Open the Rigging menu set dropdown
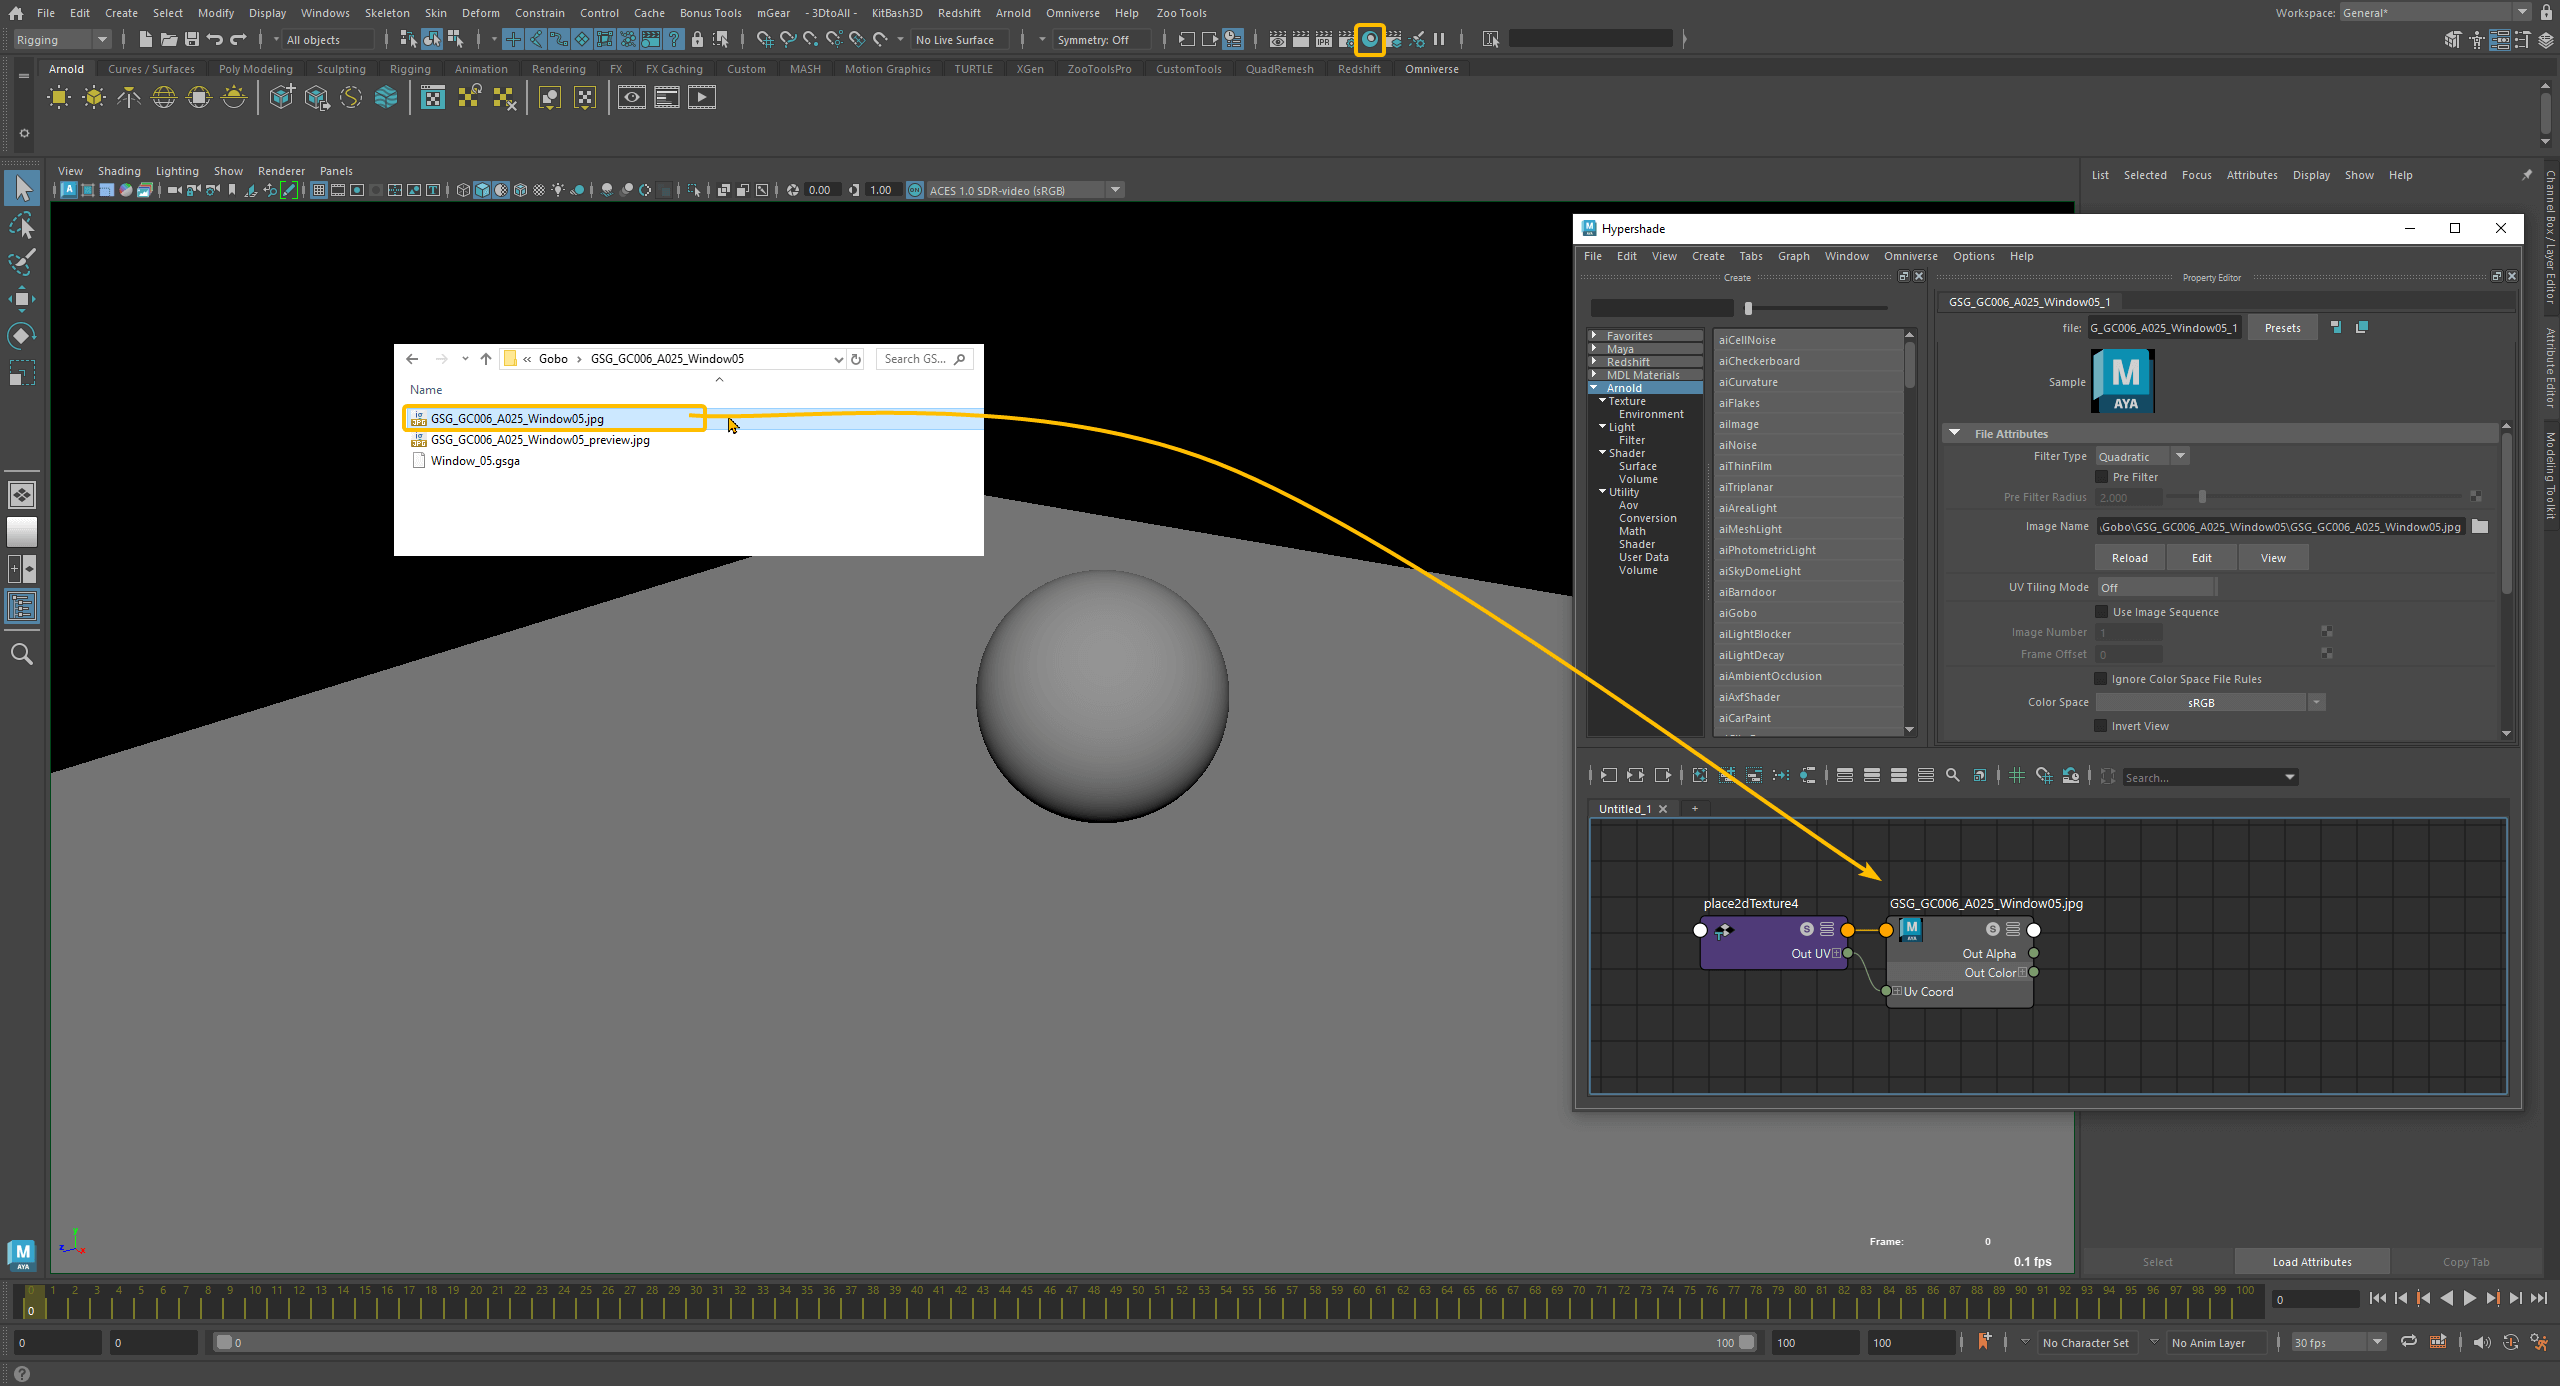The width and height of the screenshot is (2560, 1386). pos(62,40)
